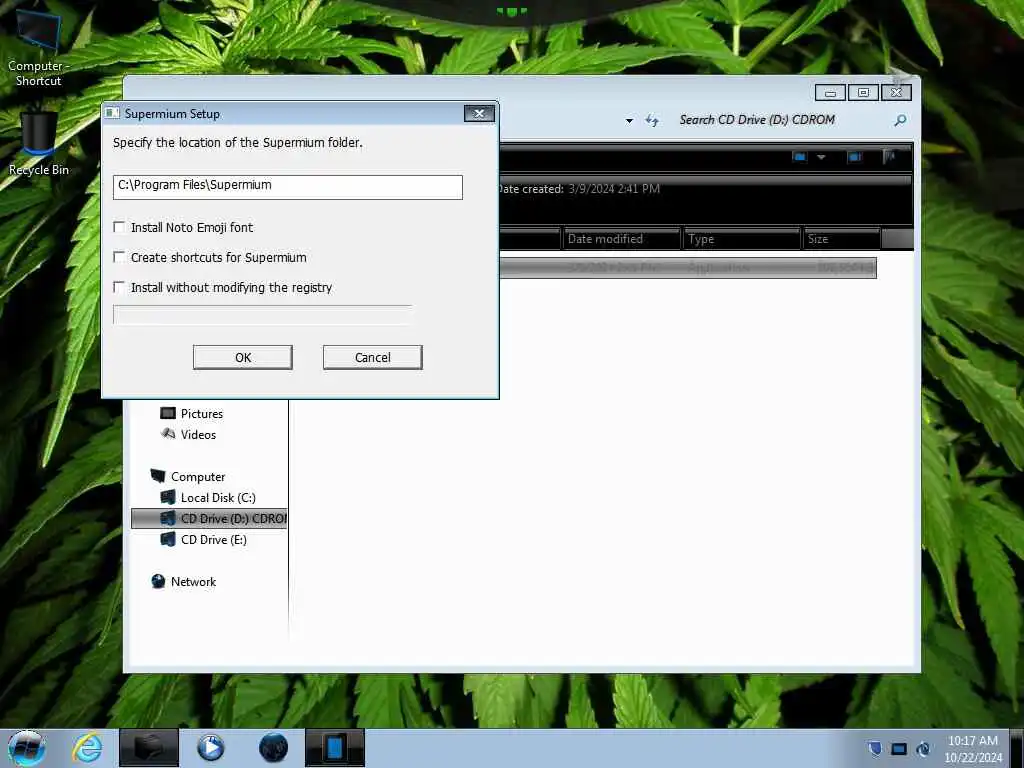
Task: Click the Videos library icon
Action: (x=168, y=434)
